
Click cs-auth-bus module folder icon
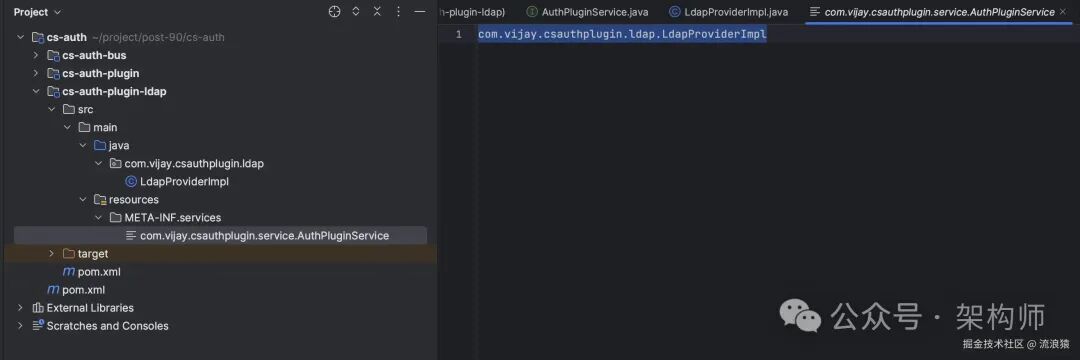coord(53,55)
